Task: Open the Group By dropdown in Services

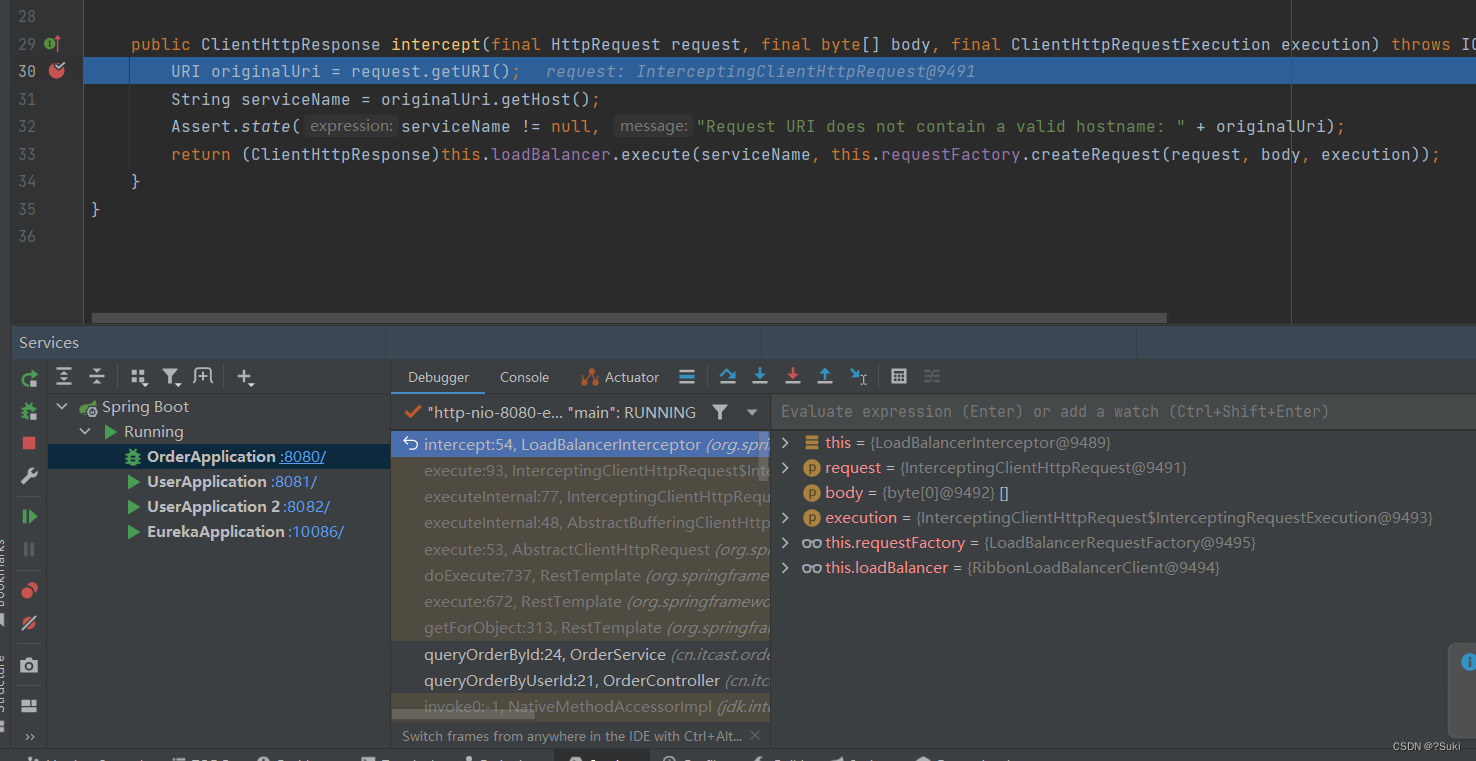Action: [139, 377]
